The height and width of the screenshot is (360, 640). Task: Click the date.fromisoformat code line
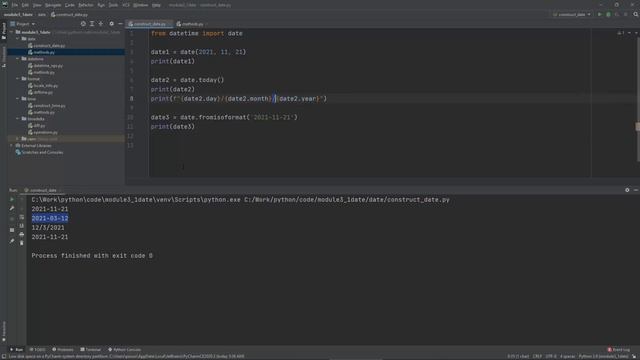[x=224, y=118]
